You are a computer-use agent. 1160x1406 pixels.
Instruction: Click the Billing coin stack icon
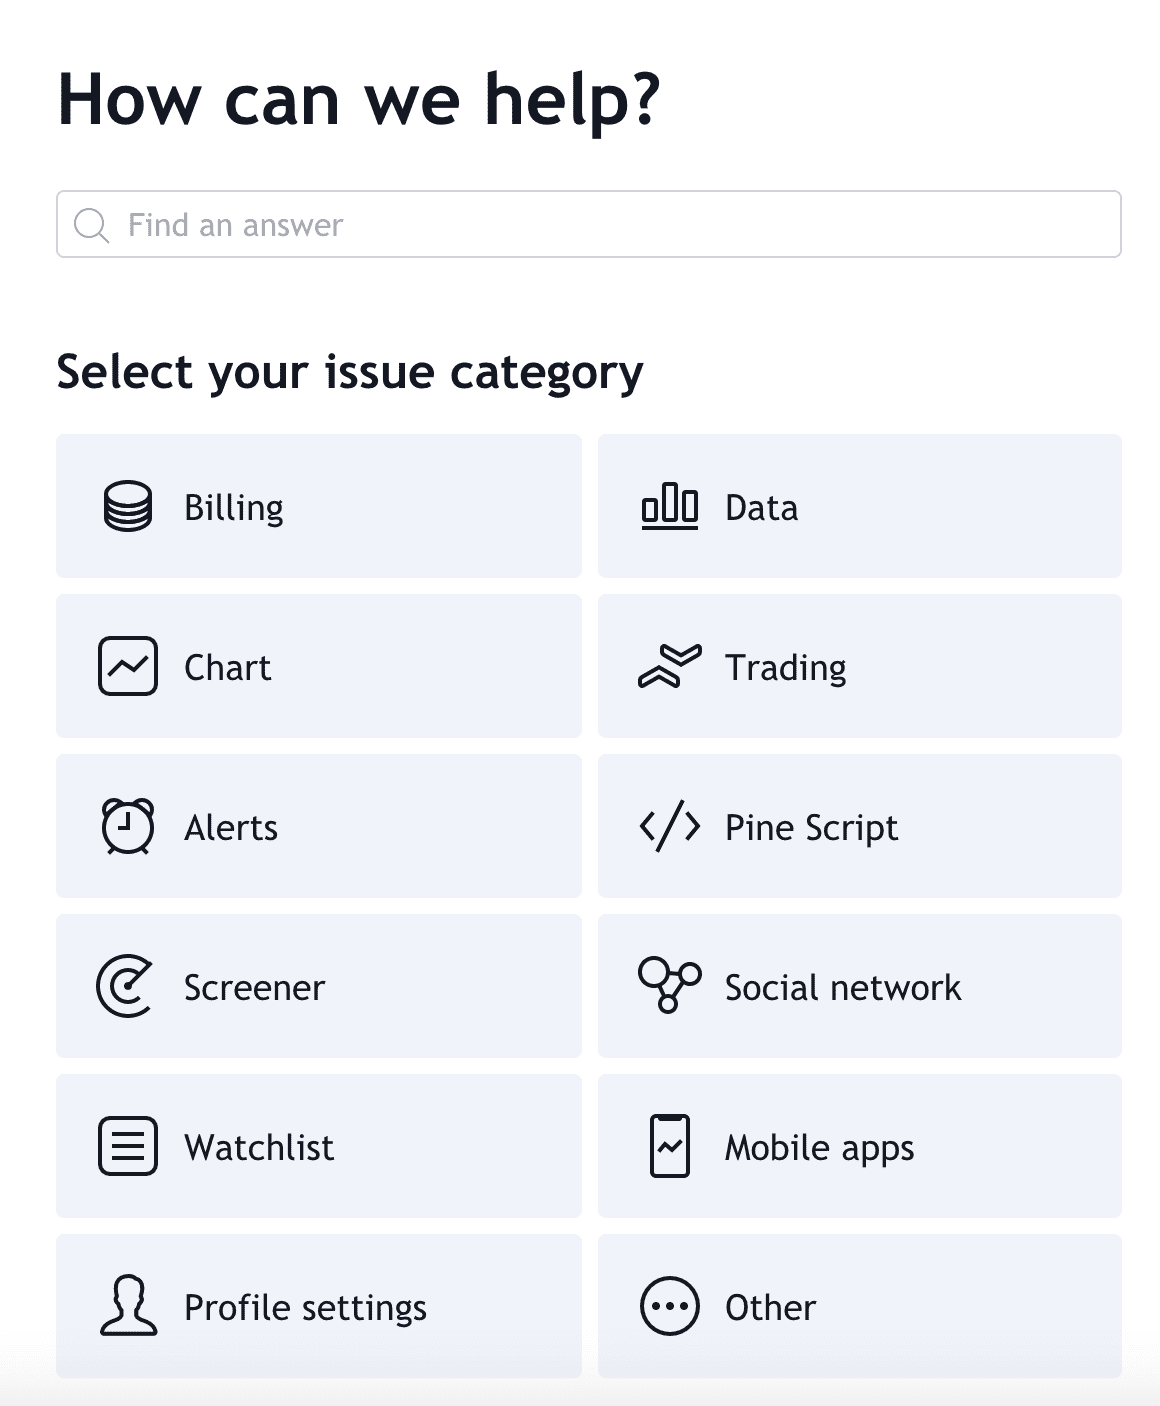pos(128,506)
